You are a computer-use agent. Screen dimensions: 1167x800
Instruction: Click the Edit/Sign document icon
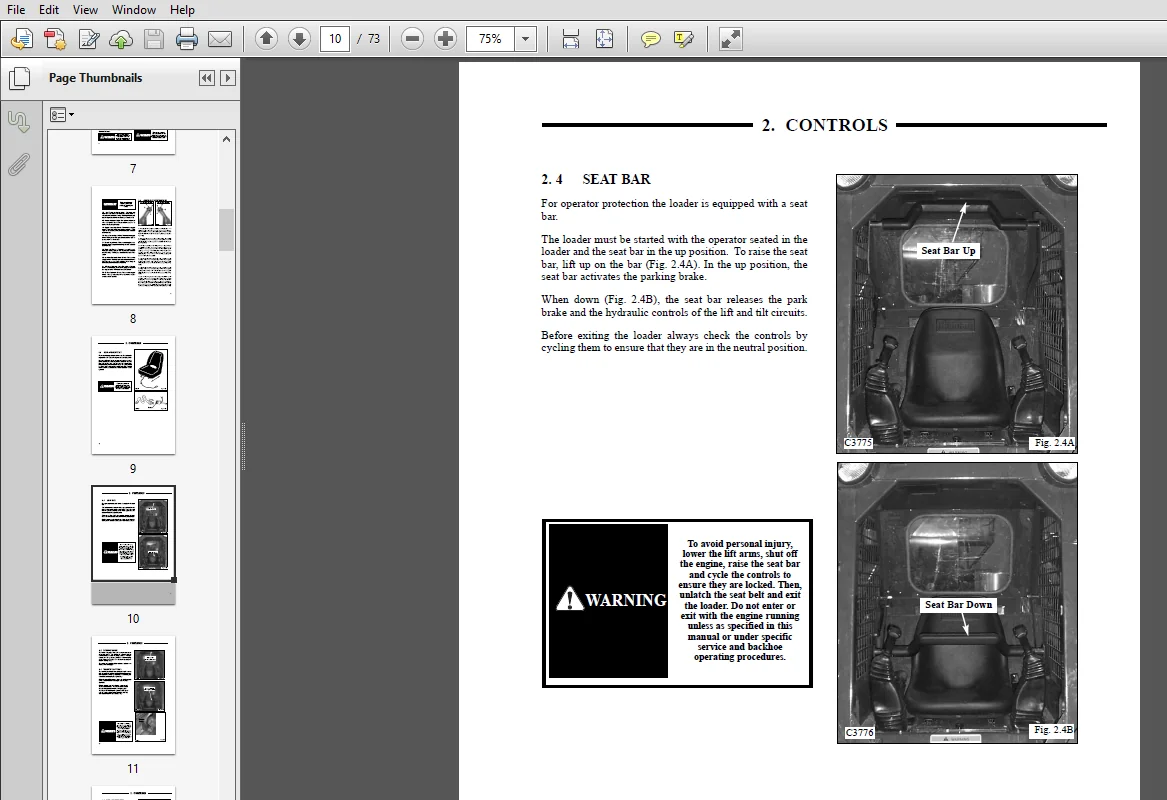coord(89,39)
